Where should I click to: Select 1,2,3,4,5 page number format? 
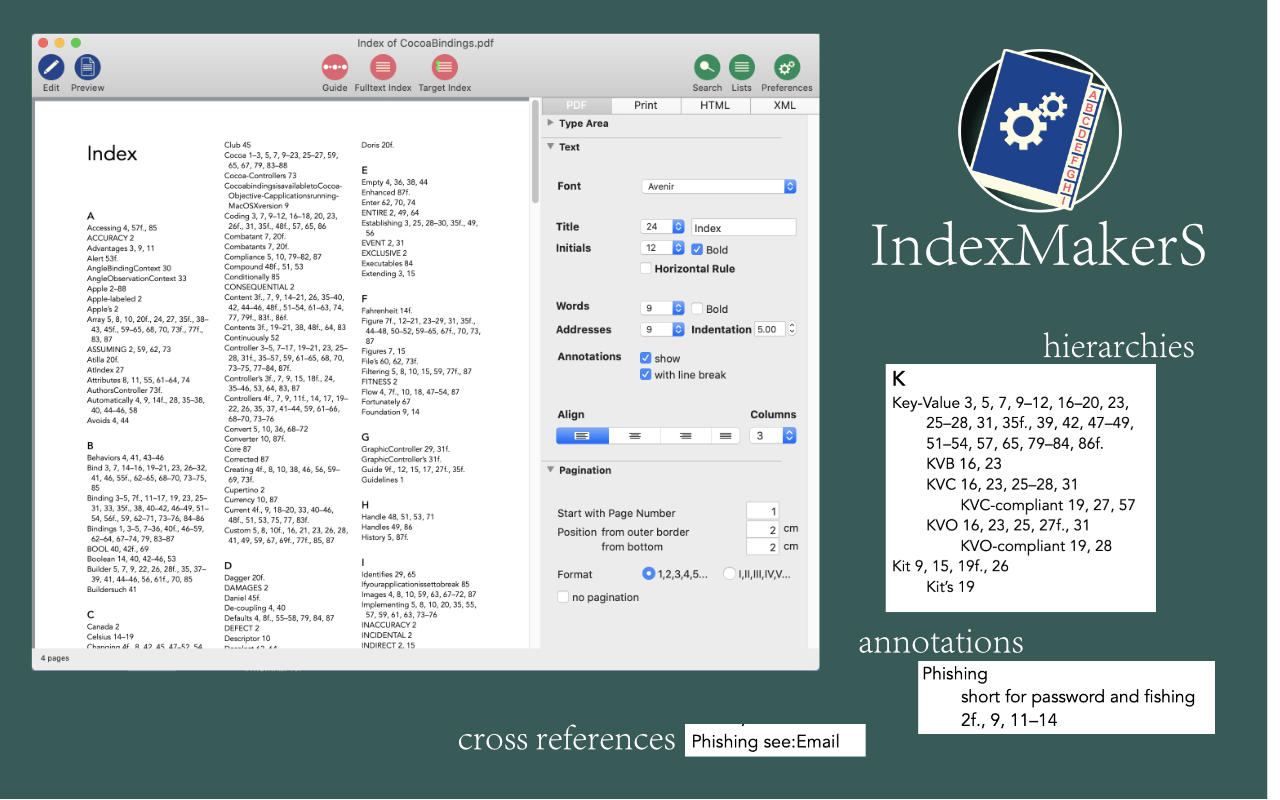pos(649,574)
